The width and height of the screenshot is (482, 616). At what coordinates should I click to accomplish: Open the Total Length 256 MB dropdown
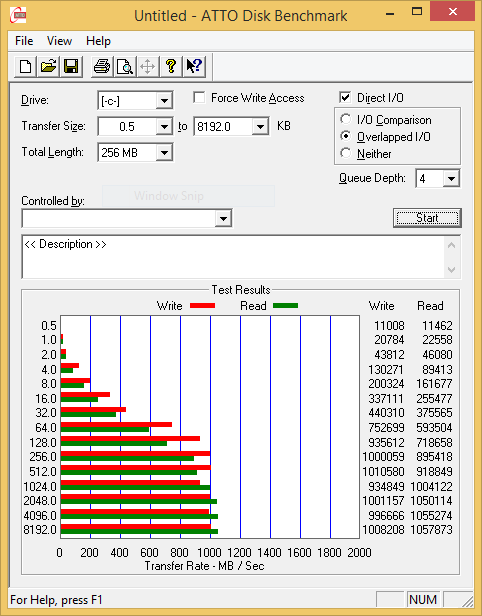tap(164, 152)
